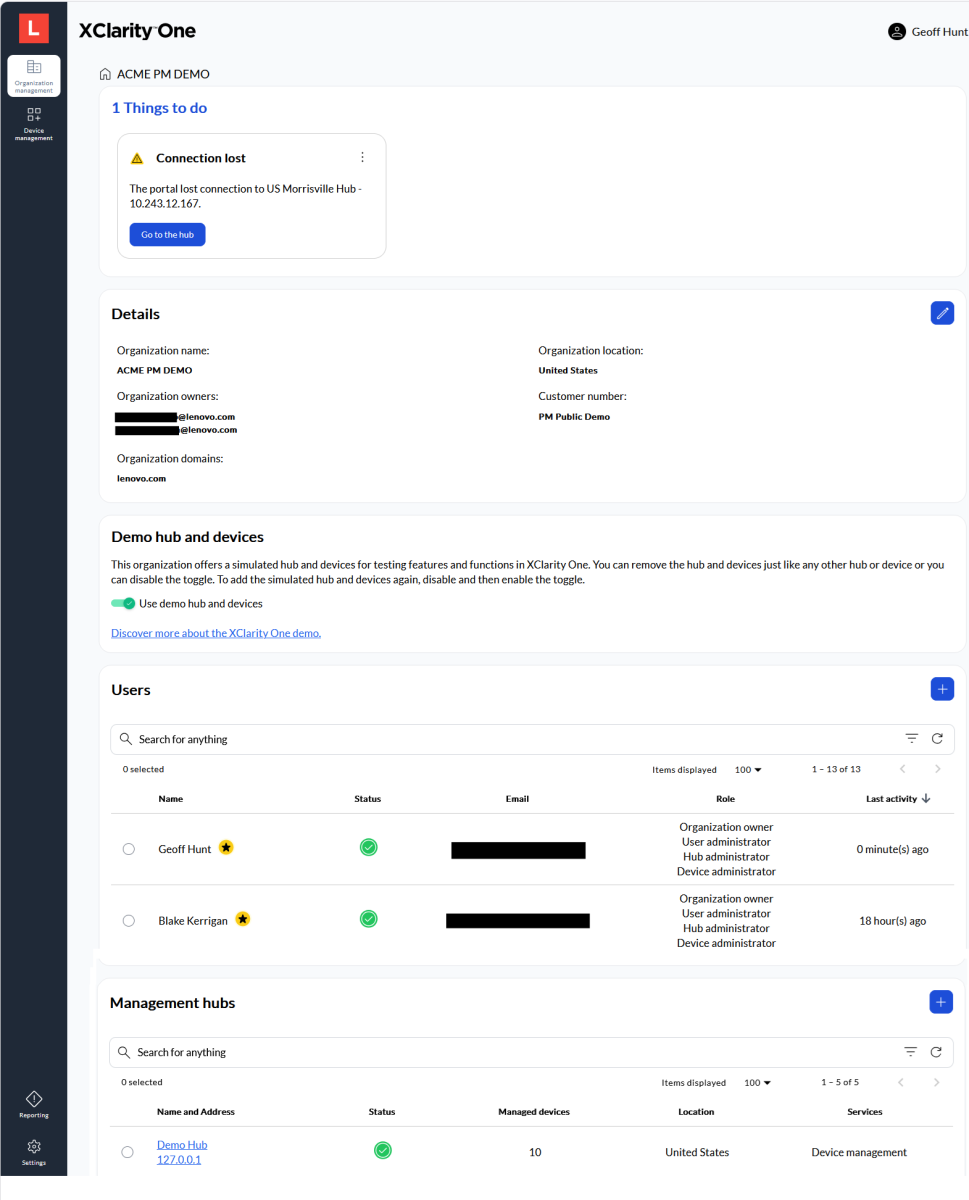Click the managed devices count 10

tap(535, 1152)
